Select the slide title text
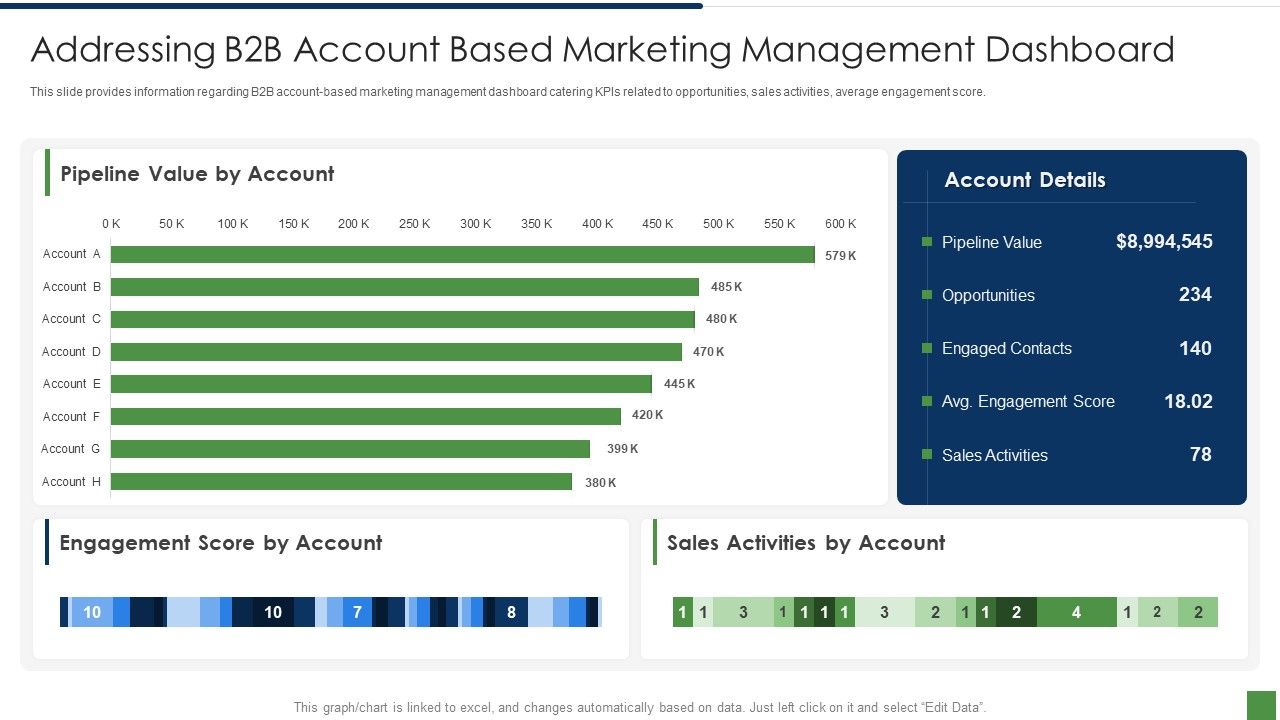This screenshot has width=1280, height=720. (x=603, y=49)
